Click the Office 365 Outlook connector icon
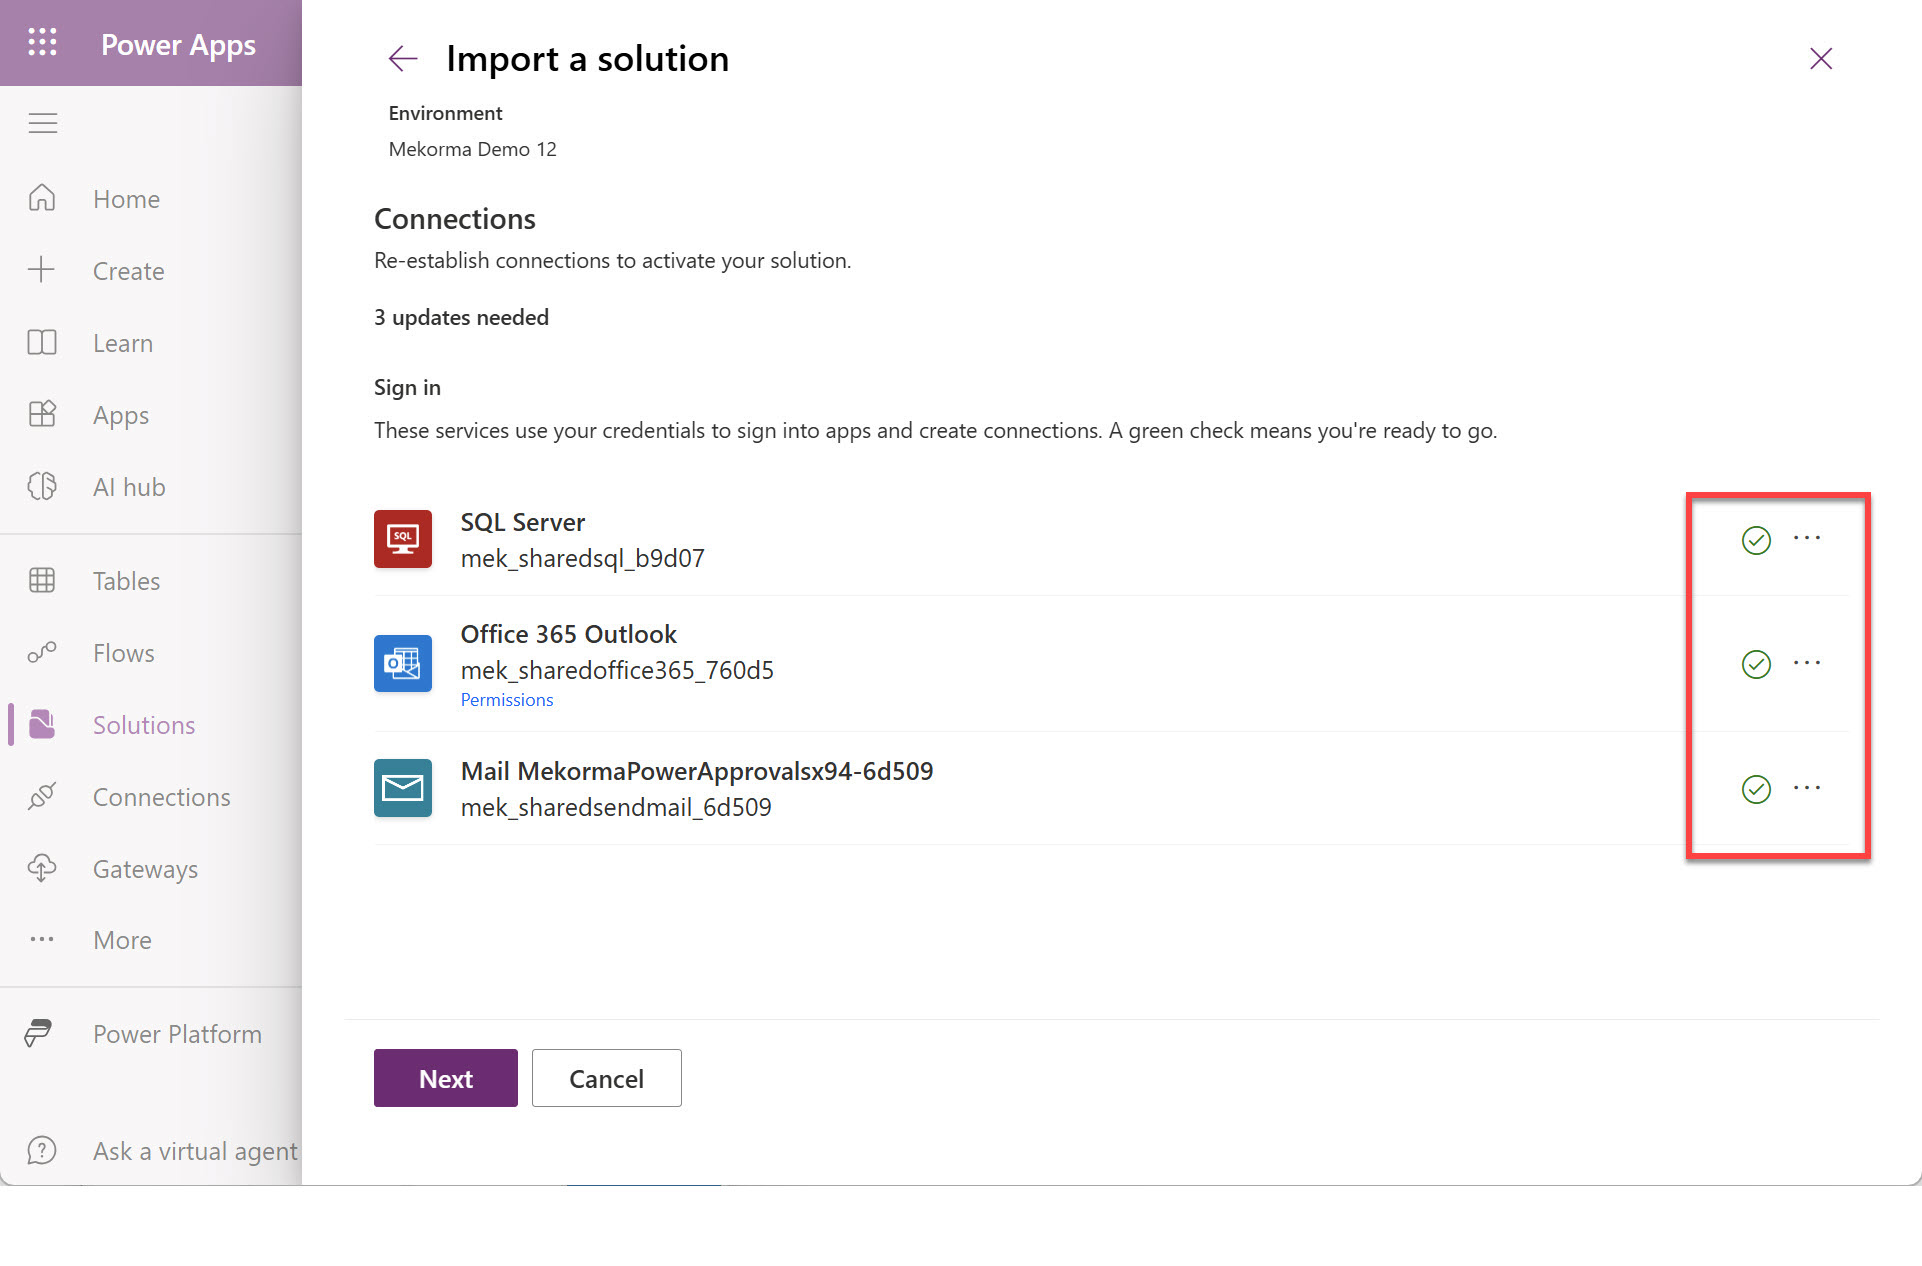 tap(402, 663)
